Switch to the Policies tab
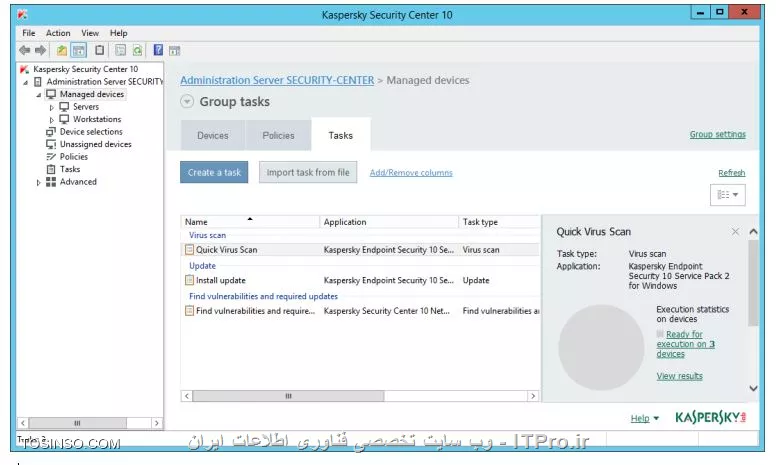776x465 pixels. (x=278, y=135)
